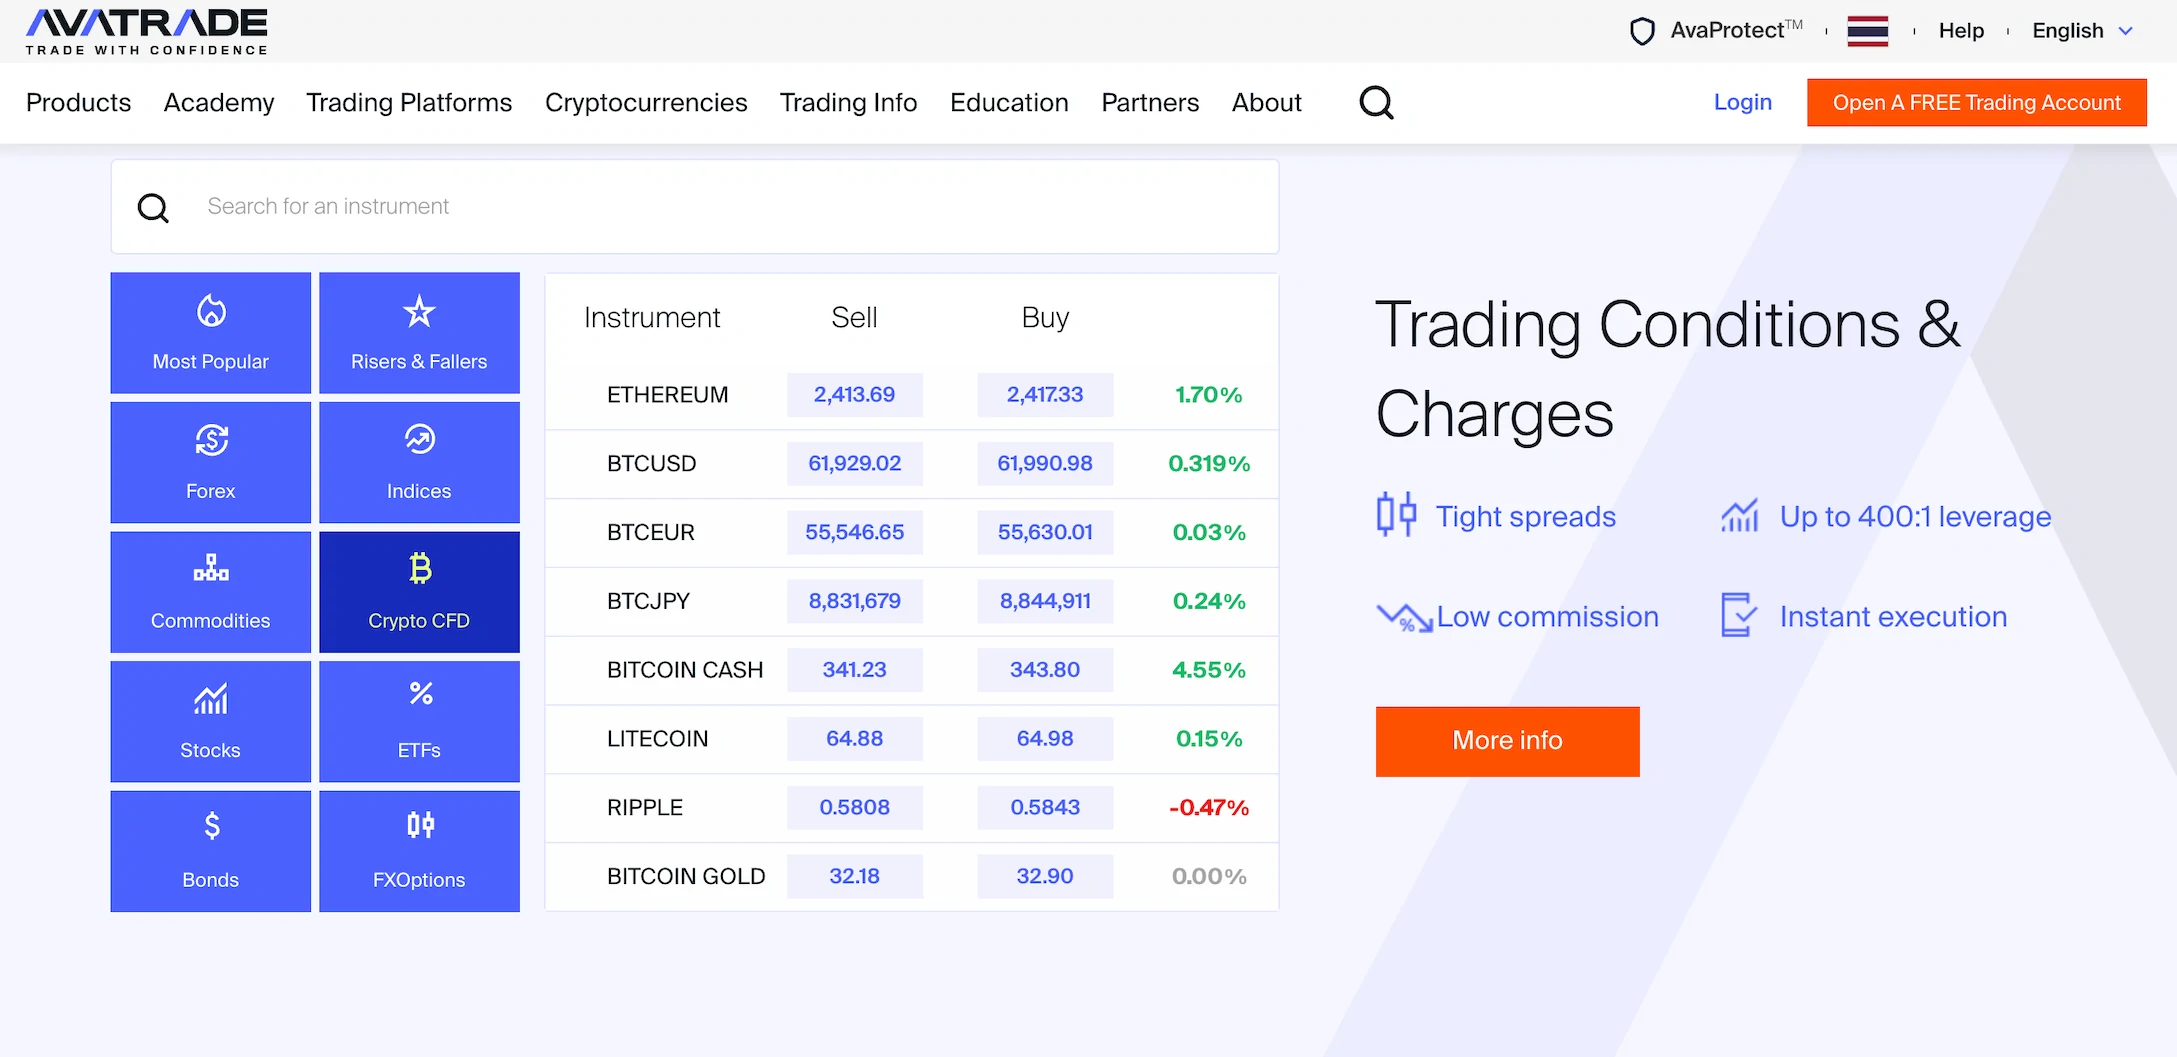The width and height of the screenshot is (2177, 1057).
Task: Open the ETFs percent icon tile
Action: click(x=419, y=695)
